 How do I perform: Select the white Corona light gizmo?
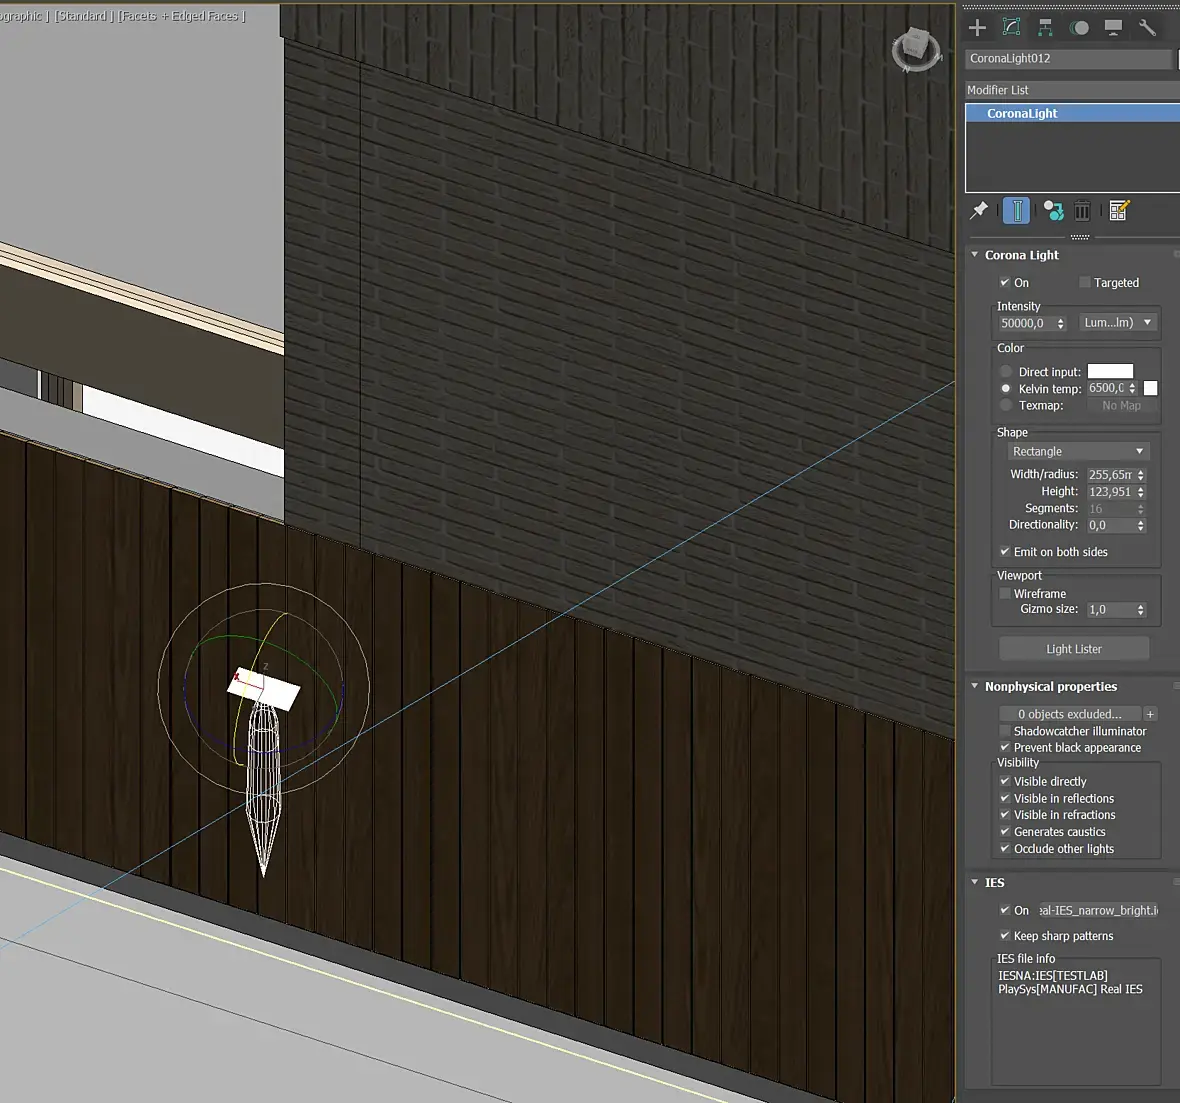pos(264,688)
